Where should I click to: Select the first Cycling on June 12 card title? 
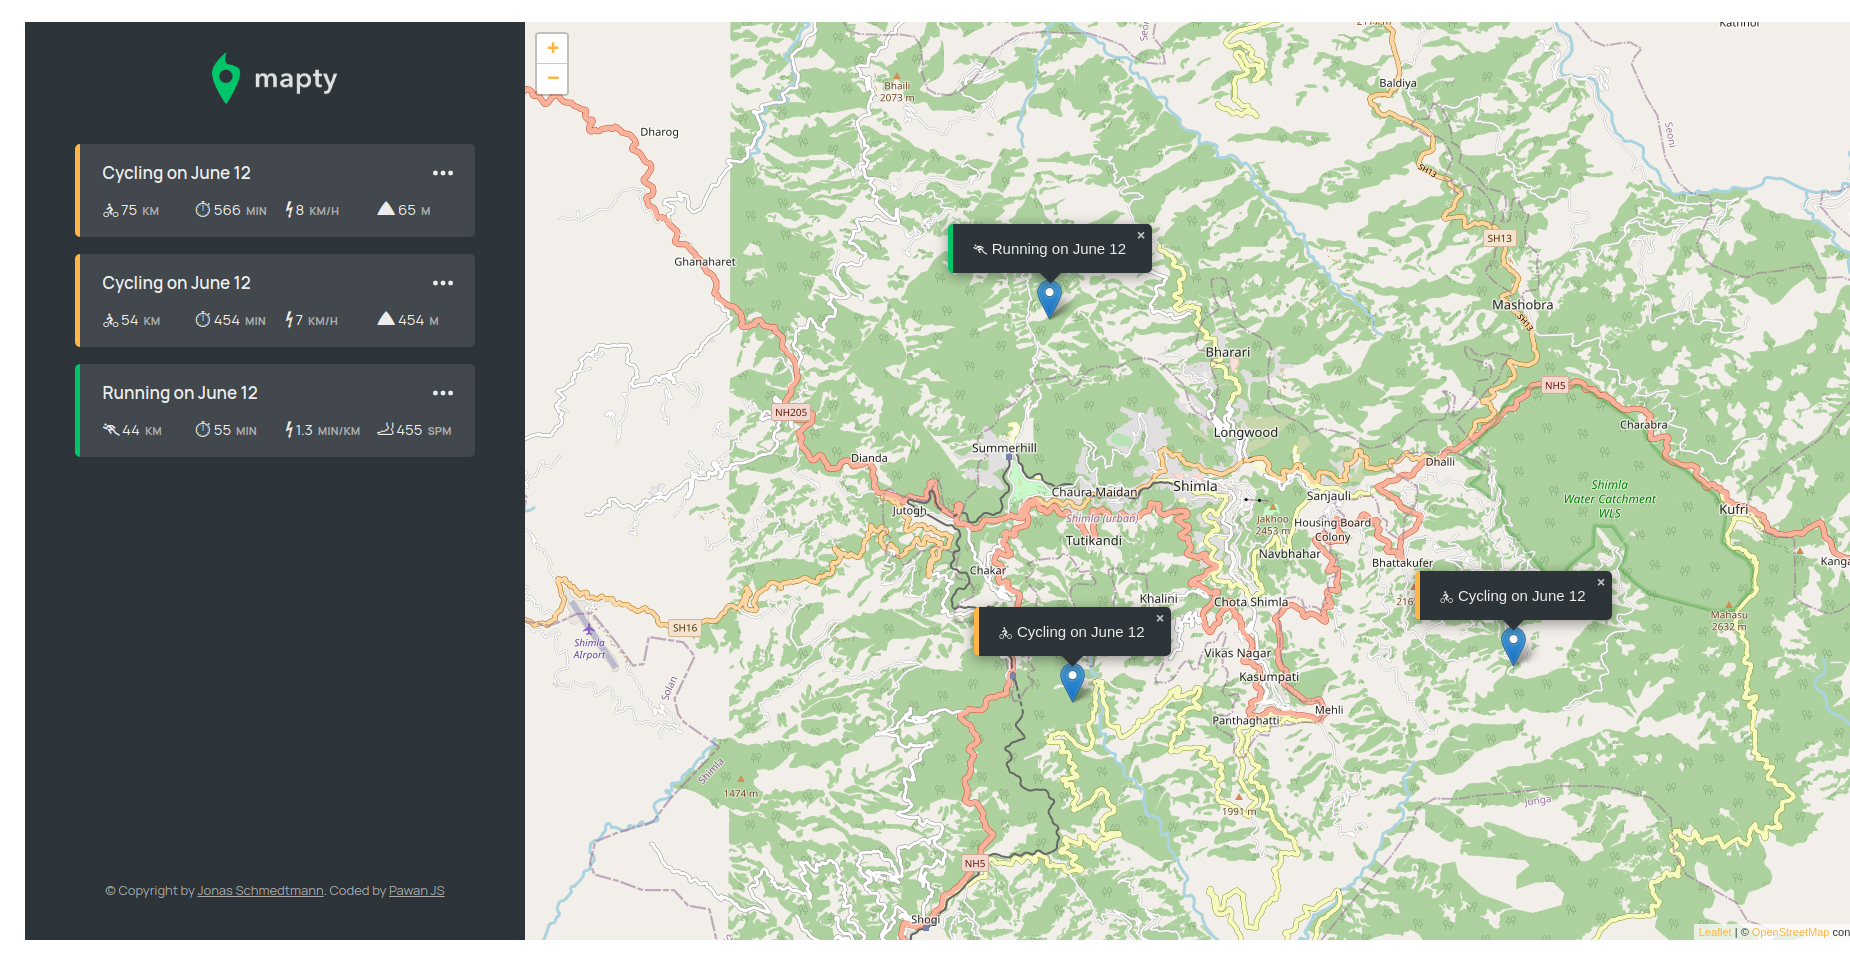pyautogui.click(x=176, y=173)
